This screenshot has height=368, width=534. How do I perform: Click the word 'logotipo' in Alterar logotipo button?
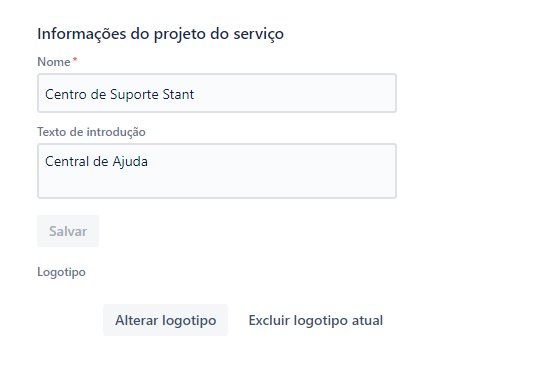tap(189, 321)
